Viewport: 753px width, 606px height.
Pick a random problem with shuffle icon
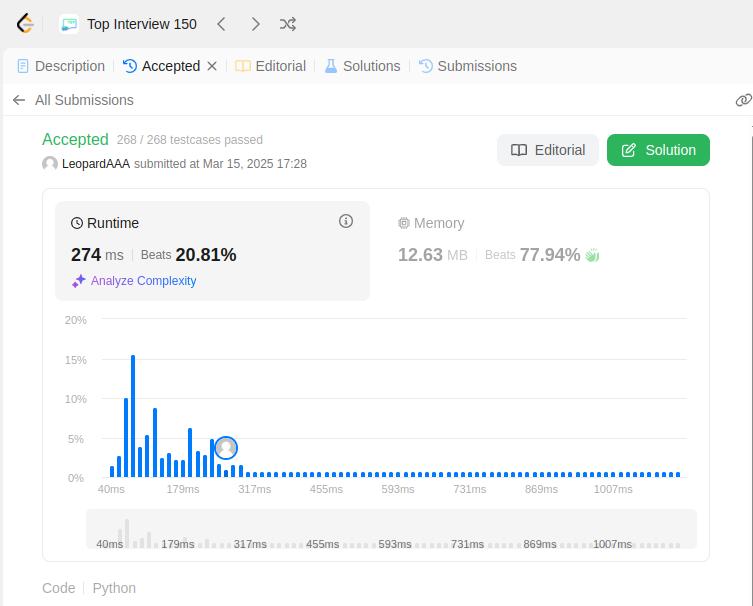coord(288,24)
